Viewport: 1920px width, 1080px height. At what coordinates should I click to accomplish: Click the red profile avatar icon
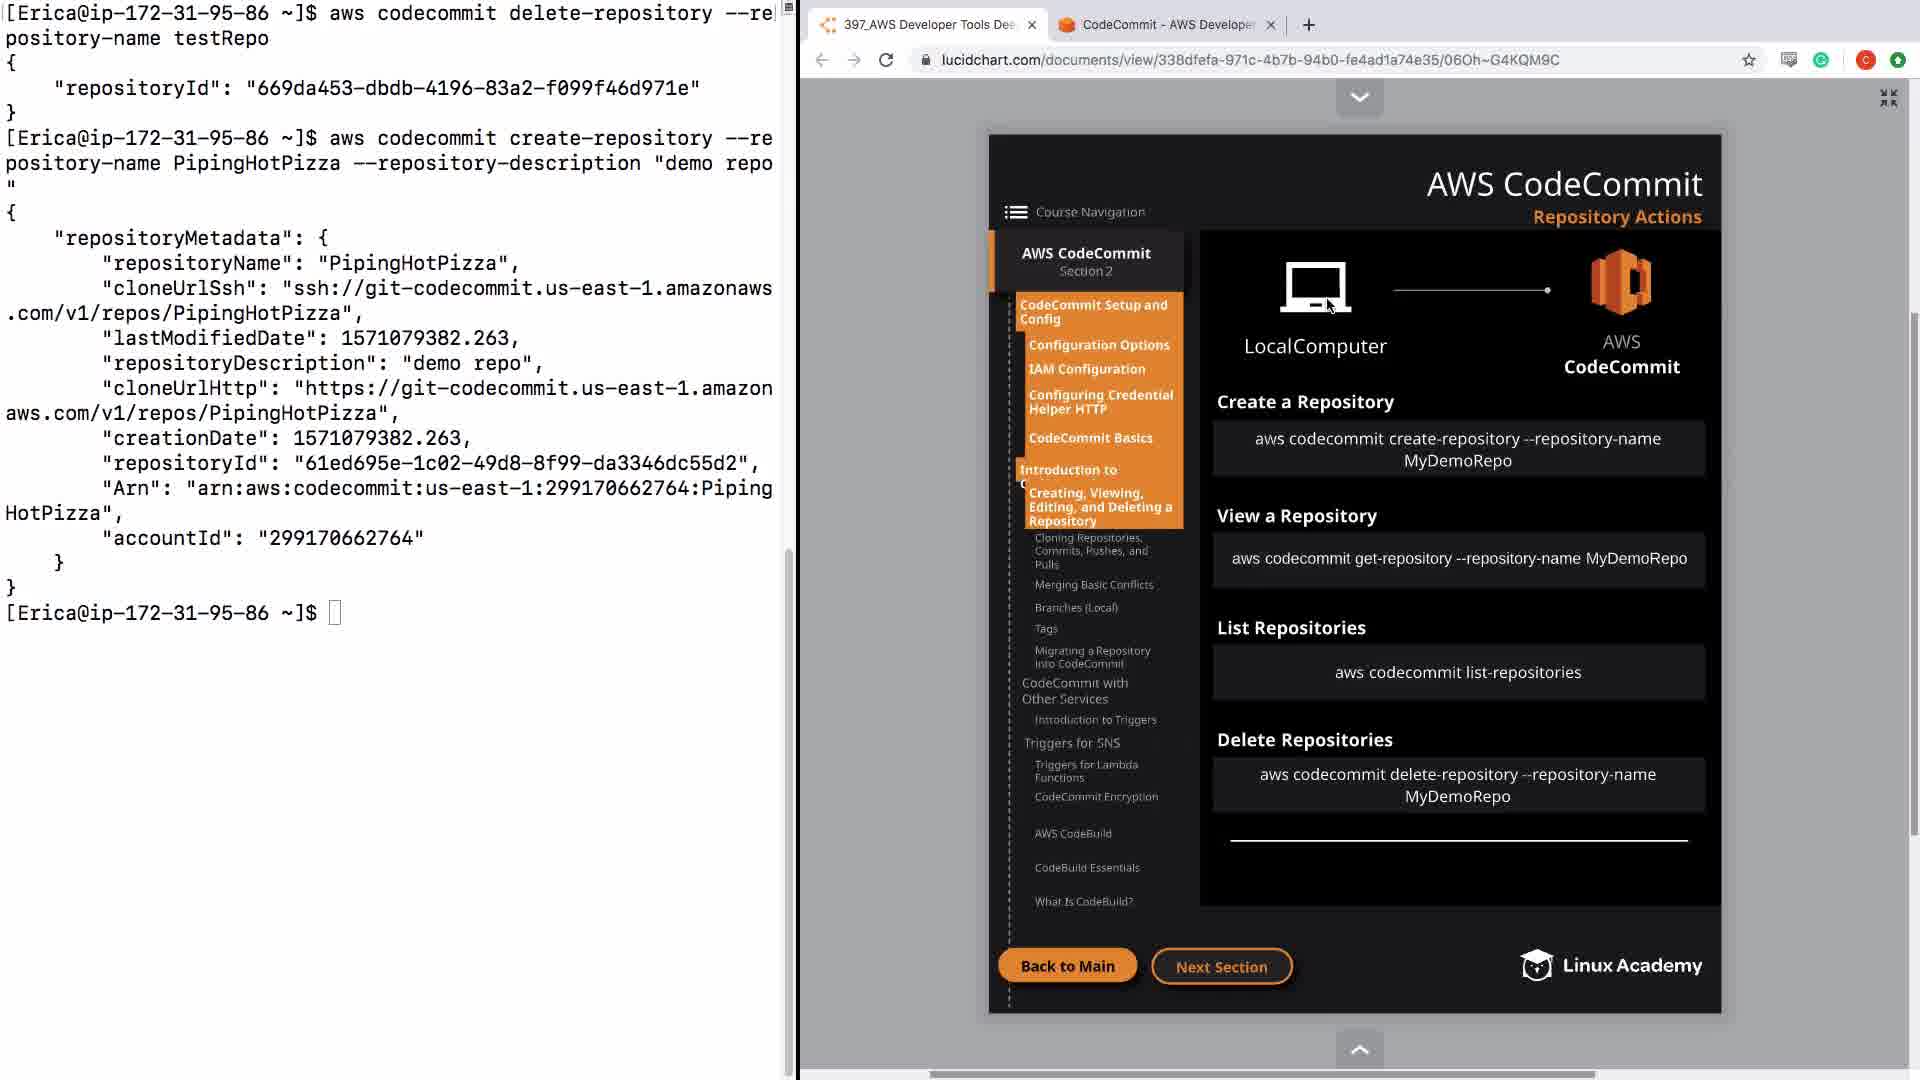pos(1865,60)
